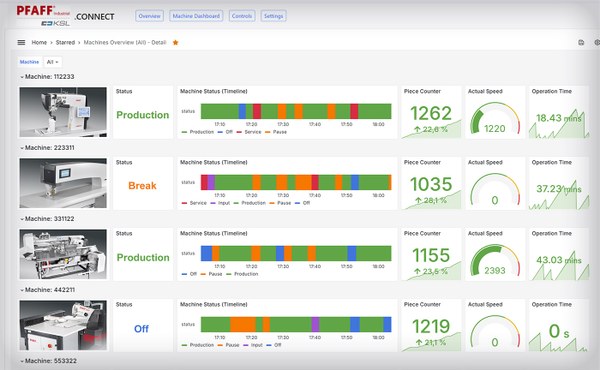Open the hamburger menu icon
This screenshot has width=600, height=370.
click(21, 42)
